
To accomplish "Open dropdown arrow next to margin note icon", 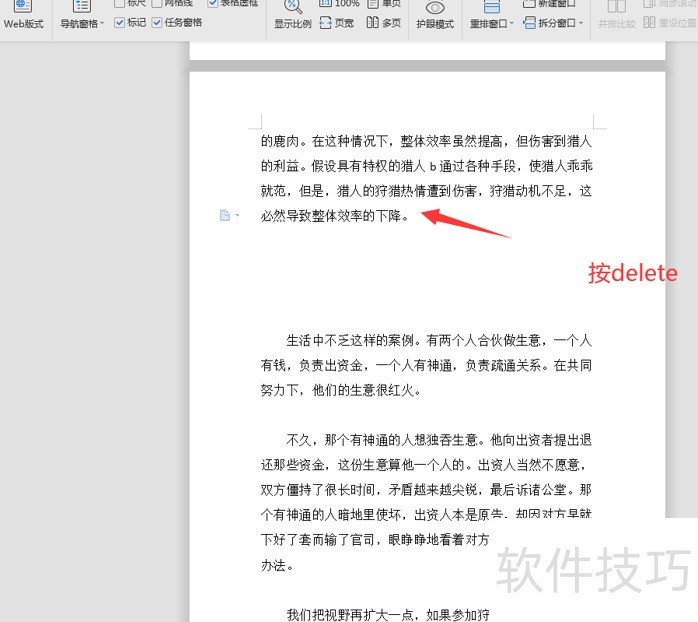I will click(x=237, y=216).
